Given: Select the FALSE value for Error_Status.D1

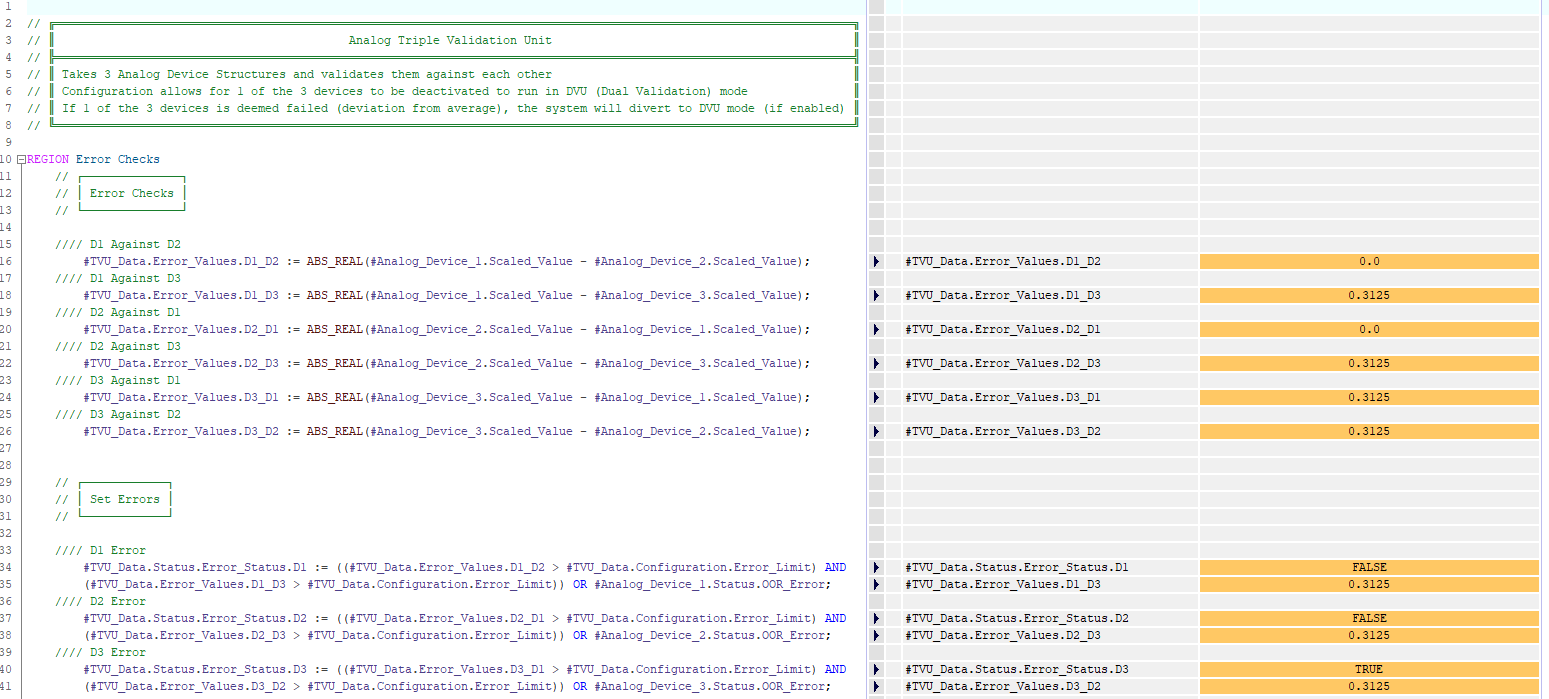Looking at the screenshot, I should pyautogui.click(x=1368, y=568).
